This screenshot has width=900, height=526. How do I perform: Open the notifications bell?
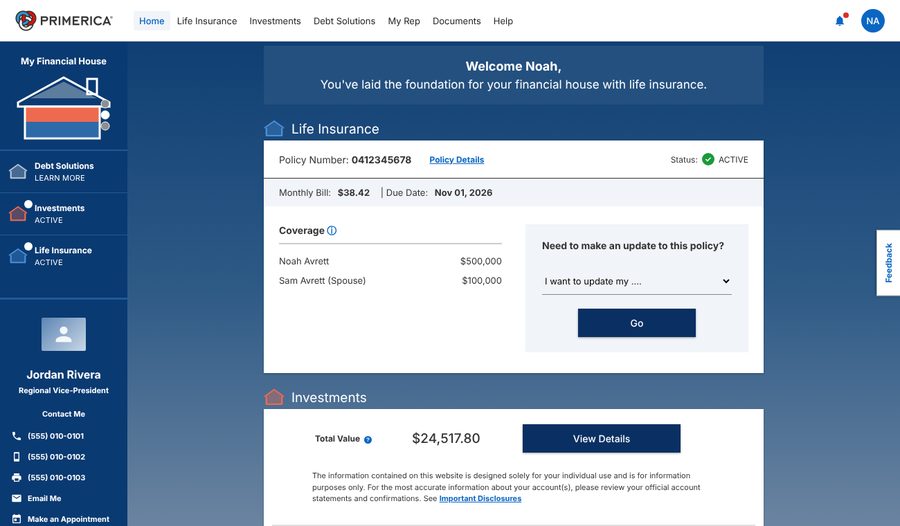(x=840, y=21)
